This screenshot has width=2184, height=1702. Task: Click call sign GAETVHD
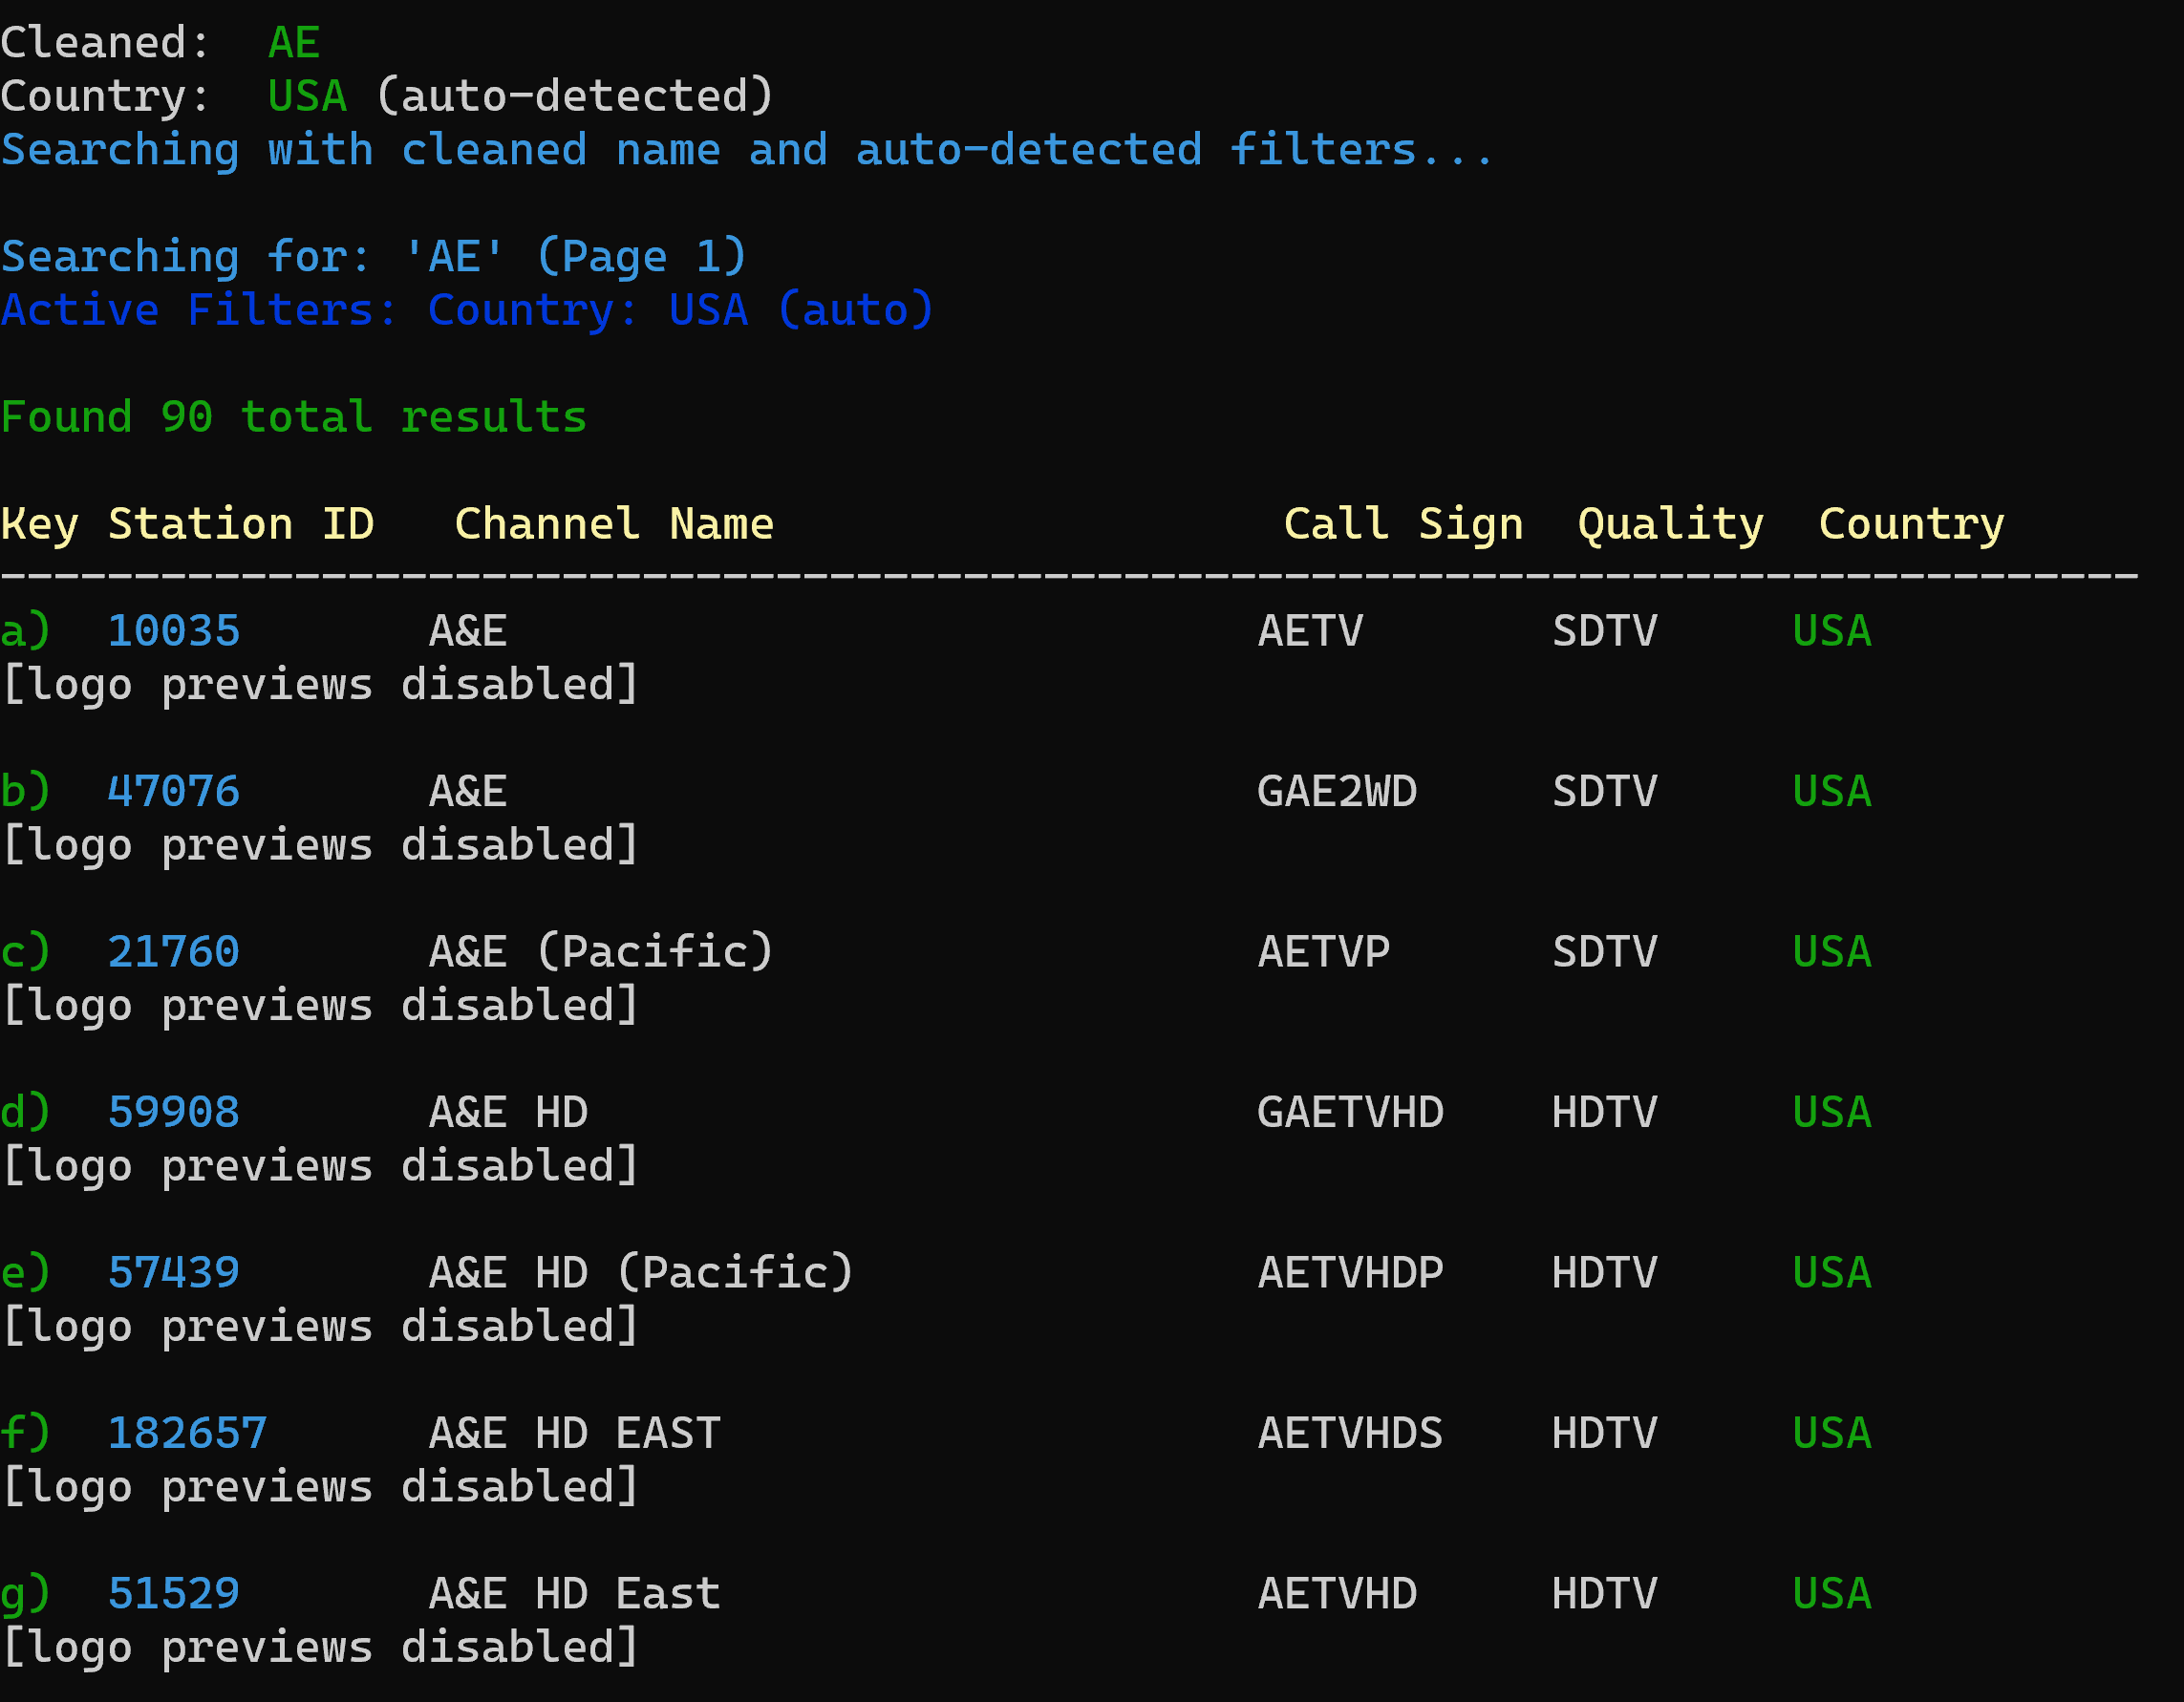[1350, 1112]
